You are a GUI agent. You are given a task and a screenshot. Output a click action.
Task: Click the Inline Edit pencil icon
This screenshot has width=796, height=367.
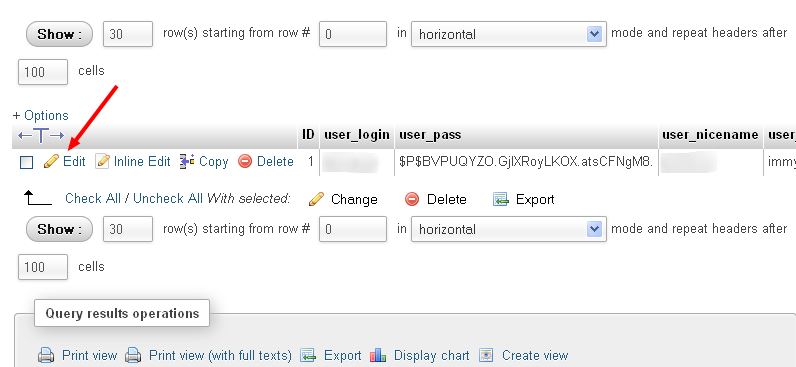click(103, 161)
